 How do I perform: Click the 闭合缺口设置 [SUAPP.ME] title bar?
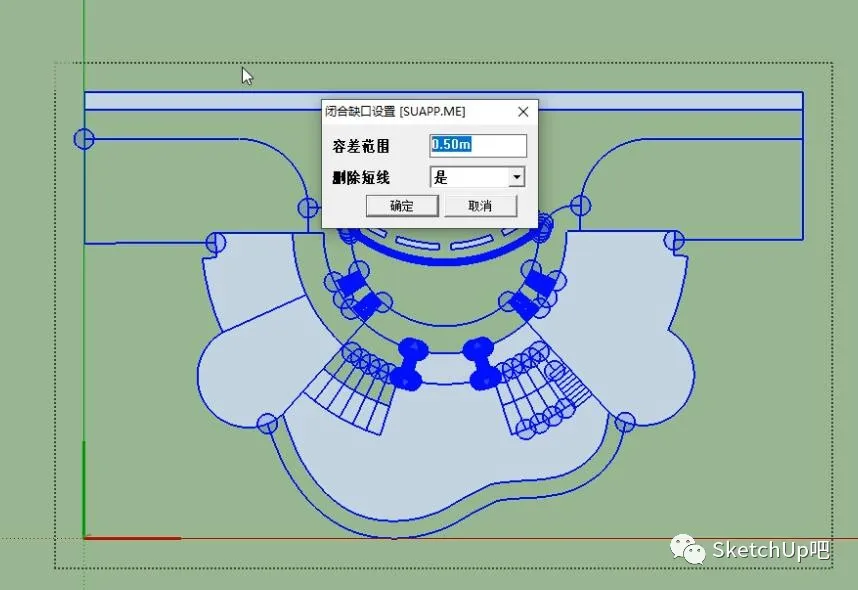click(x=430, y=112)
